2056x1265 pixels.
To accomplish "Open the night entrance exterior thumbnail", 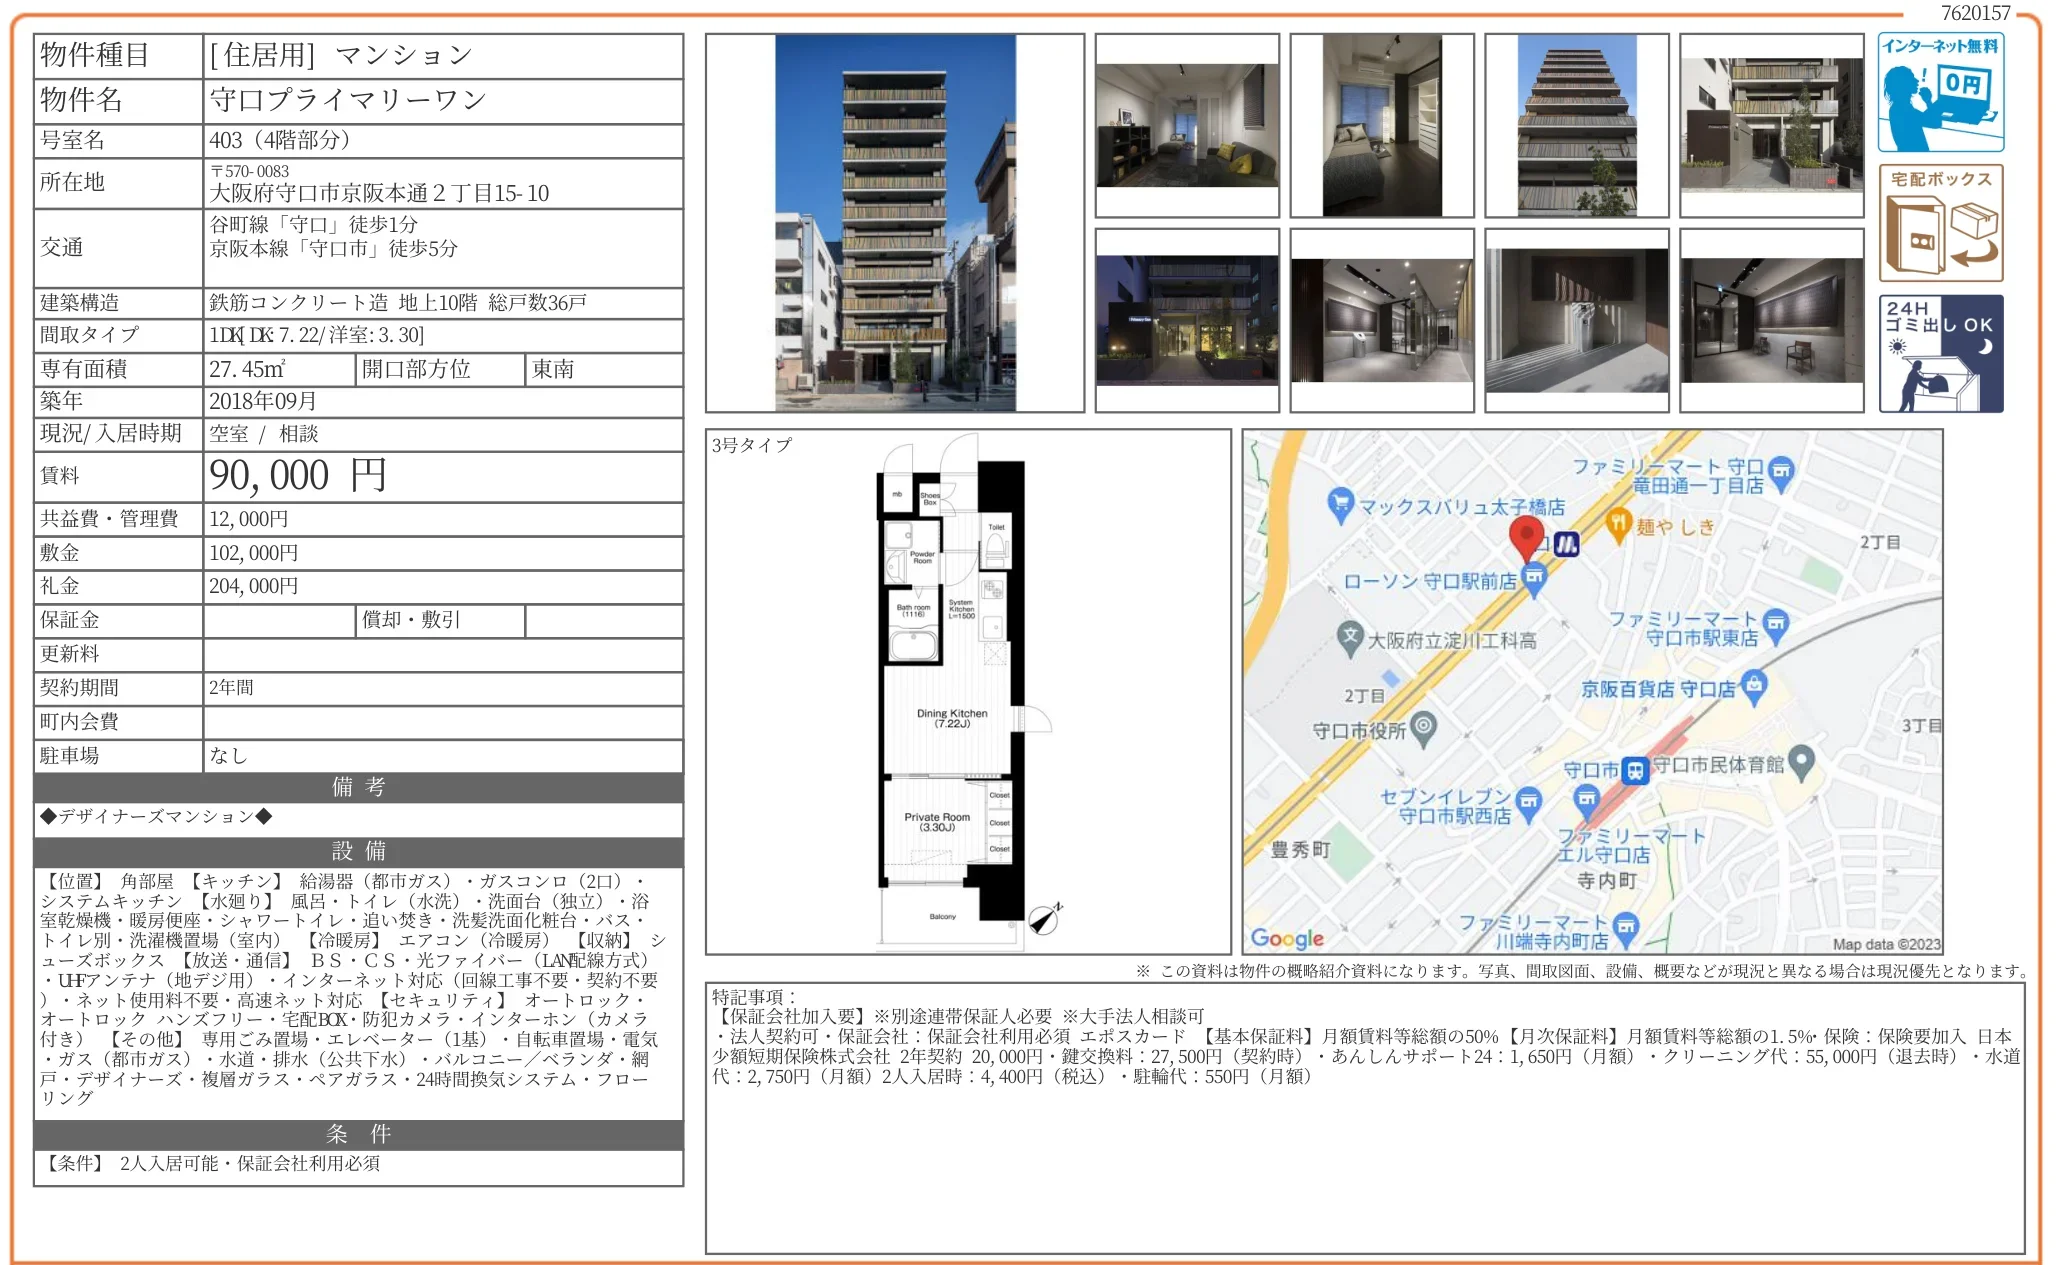I will (1187, 320).
